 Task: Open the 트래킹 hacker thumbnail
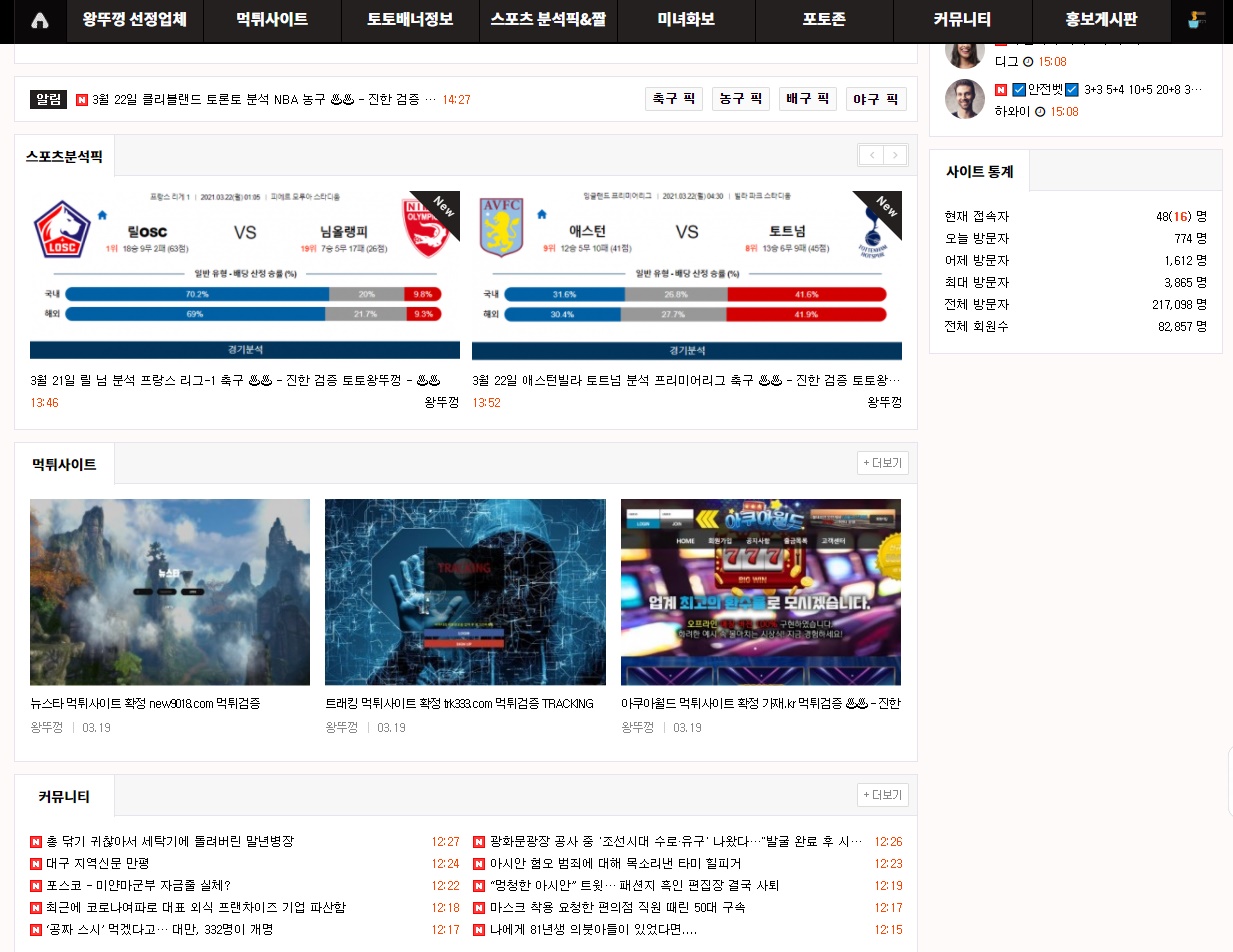pos(465,592)
